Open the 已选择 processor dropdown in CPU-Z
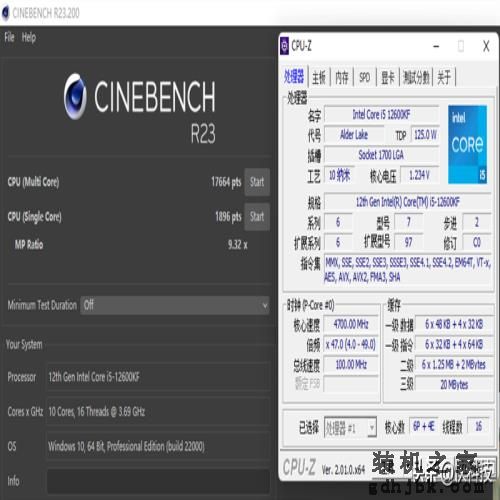The height and width of the screenshot is (500, 500). coord(350,427)
